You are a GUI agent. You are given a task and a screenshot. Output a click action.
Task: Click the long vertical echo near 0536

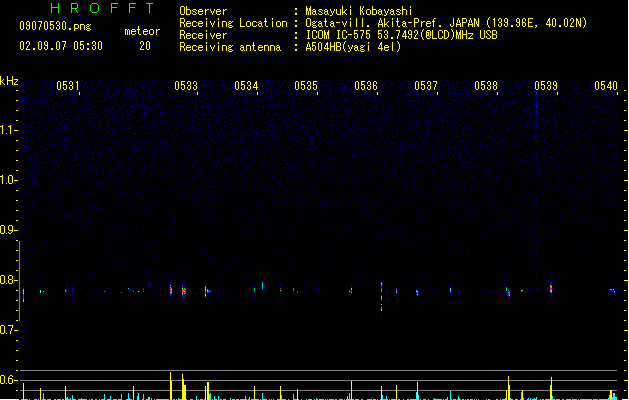tap(381, 298)
